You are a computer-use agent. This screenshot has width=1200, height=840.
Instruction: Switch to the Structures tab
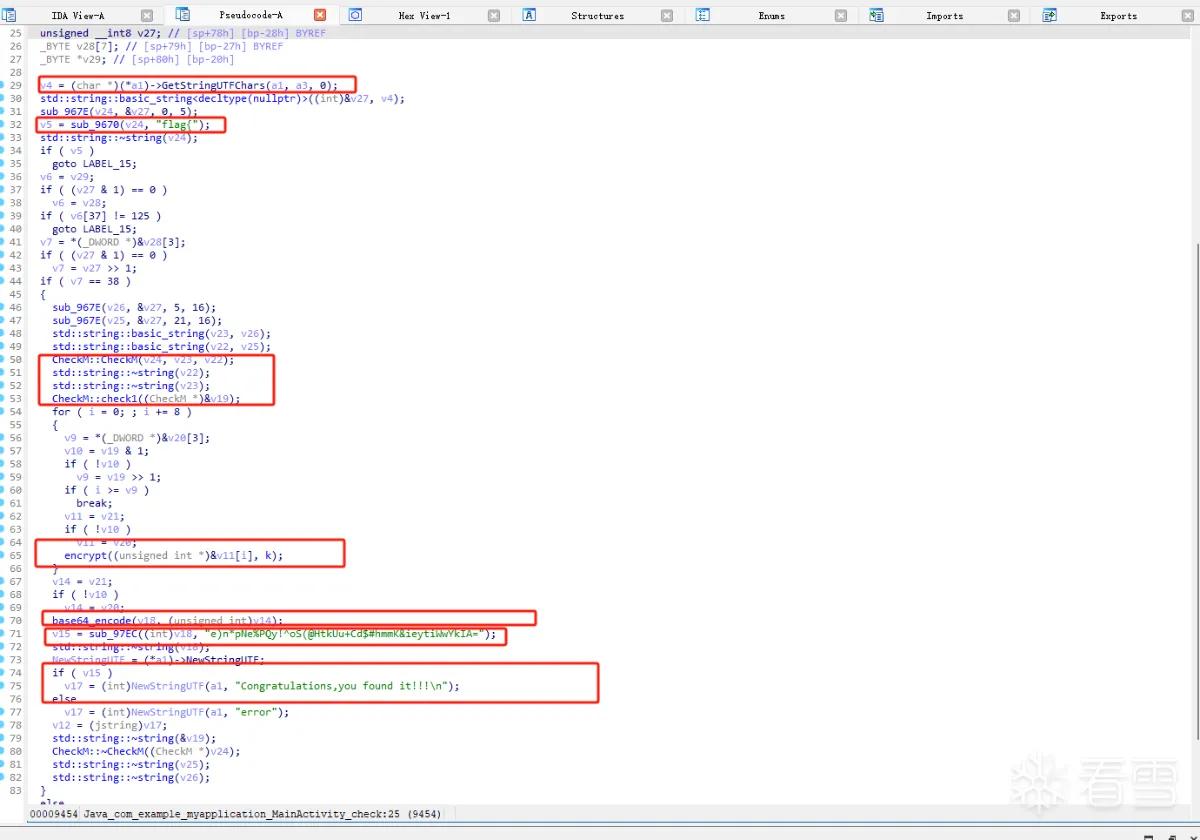(598, 16)
